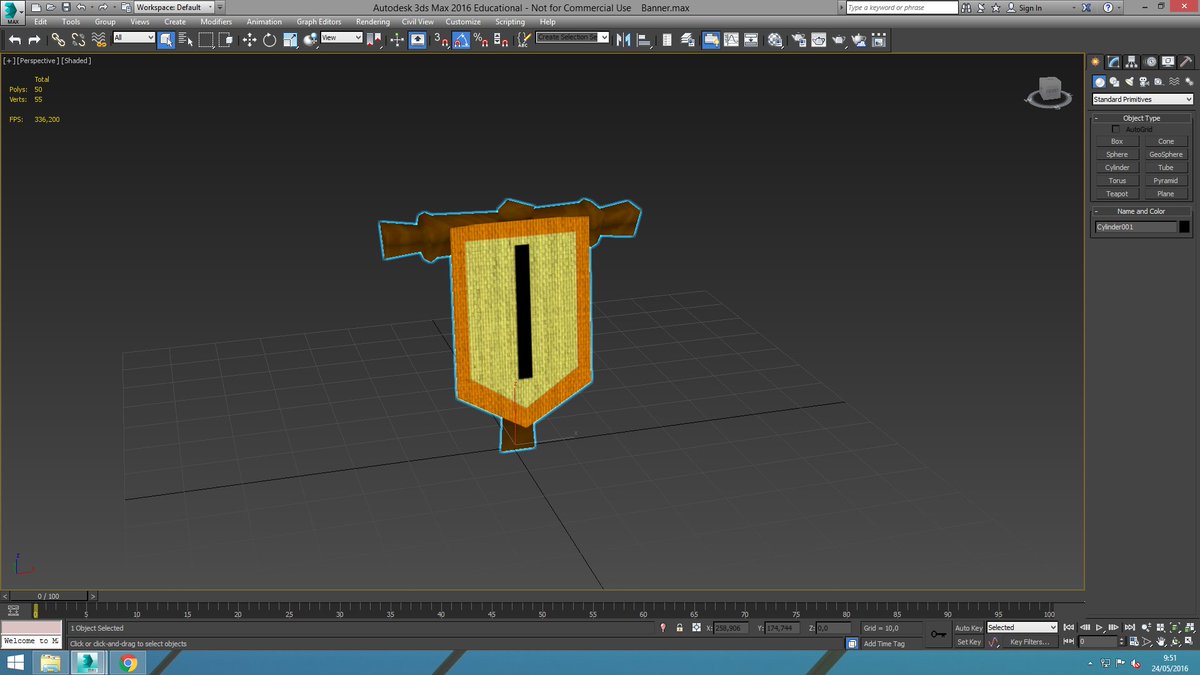The height and width of the screenshot is (675, 1200).
Task: Switch to the Display panel tab
Action: tap(1168, 61)
